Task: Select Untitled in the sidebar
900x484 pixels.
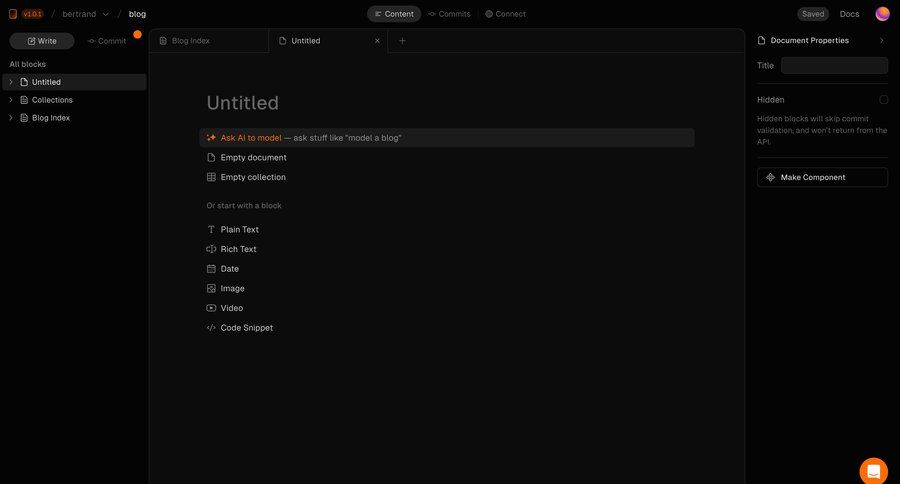Action: [x=75, y=82]
